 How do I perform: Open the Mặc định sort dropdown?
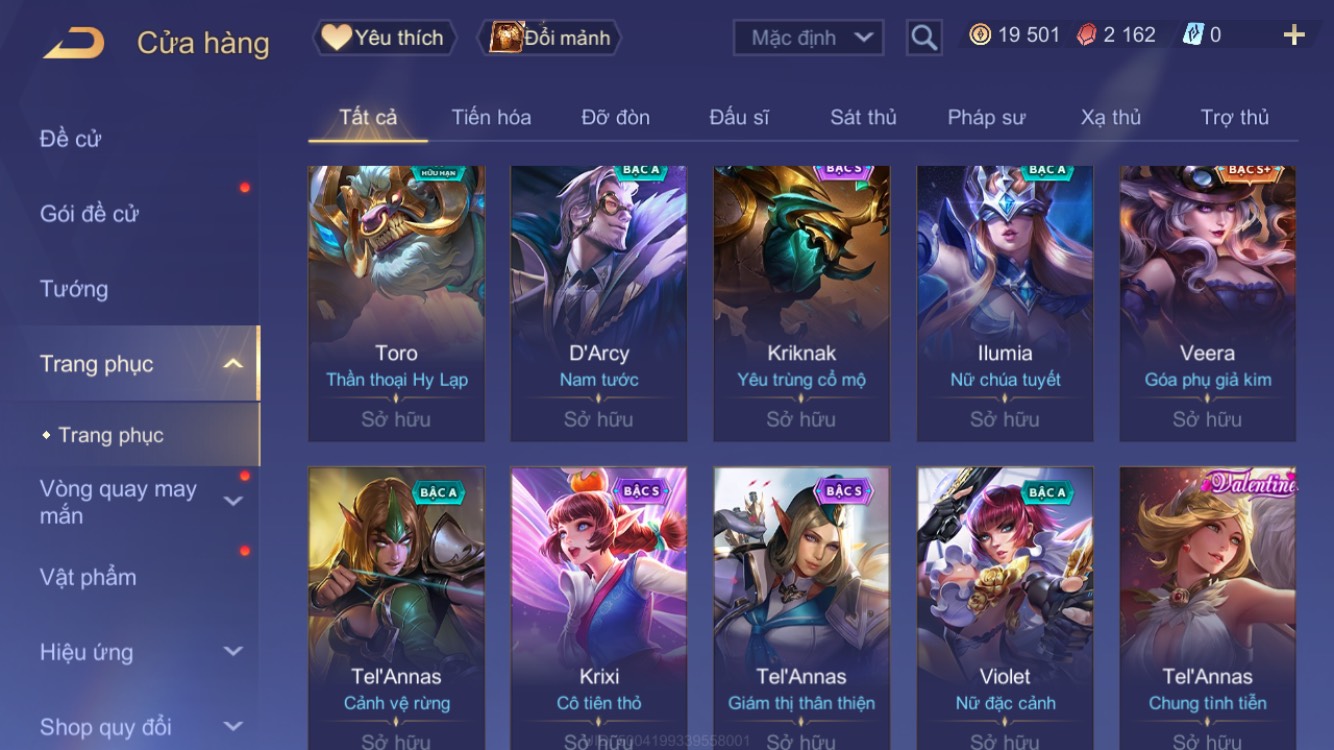click(x=809, y=38)
